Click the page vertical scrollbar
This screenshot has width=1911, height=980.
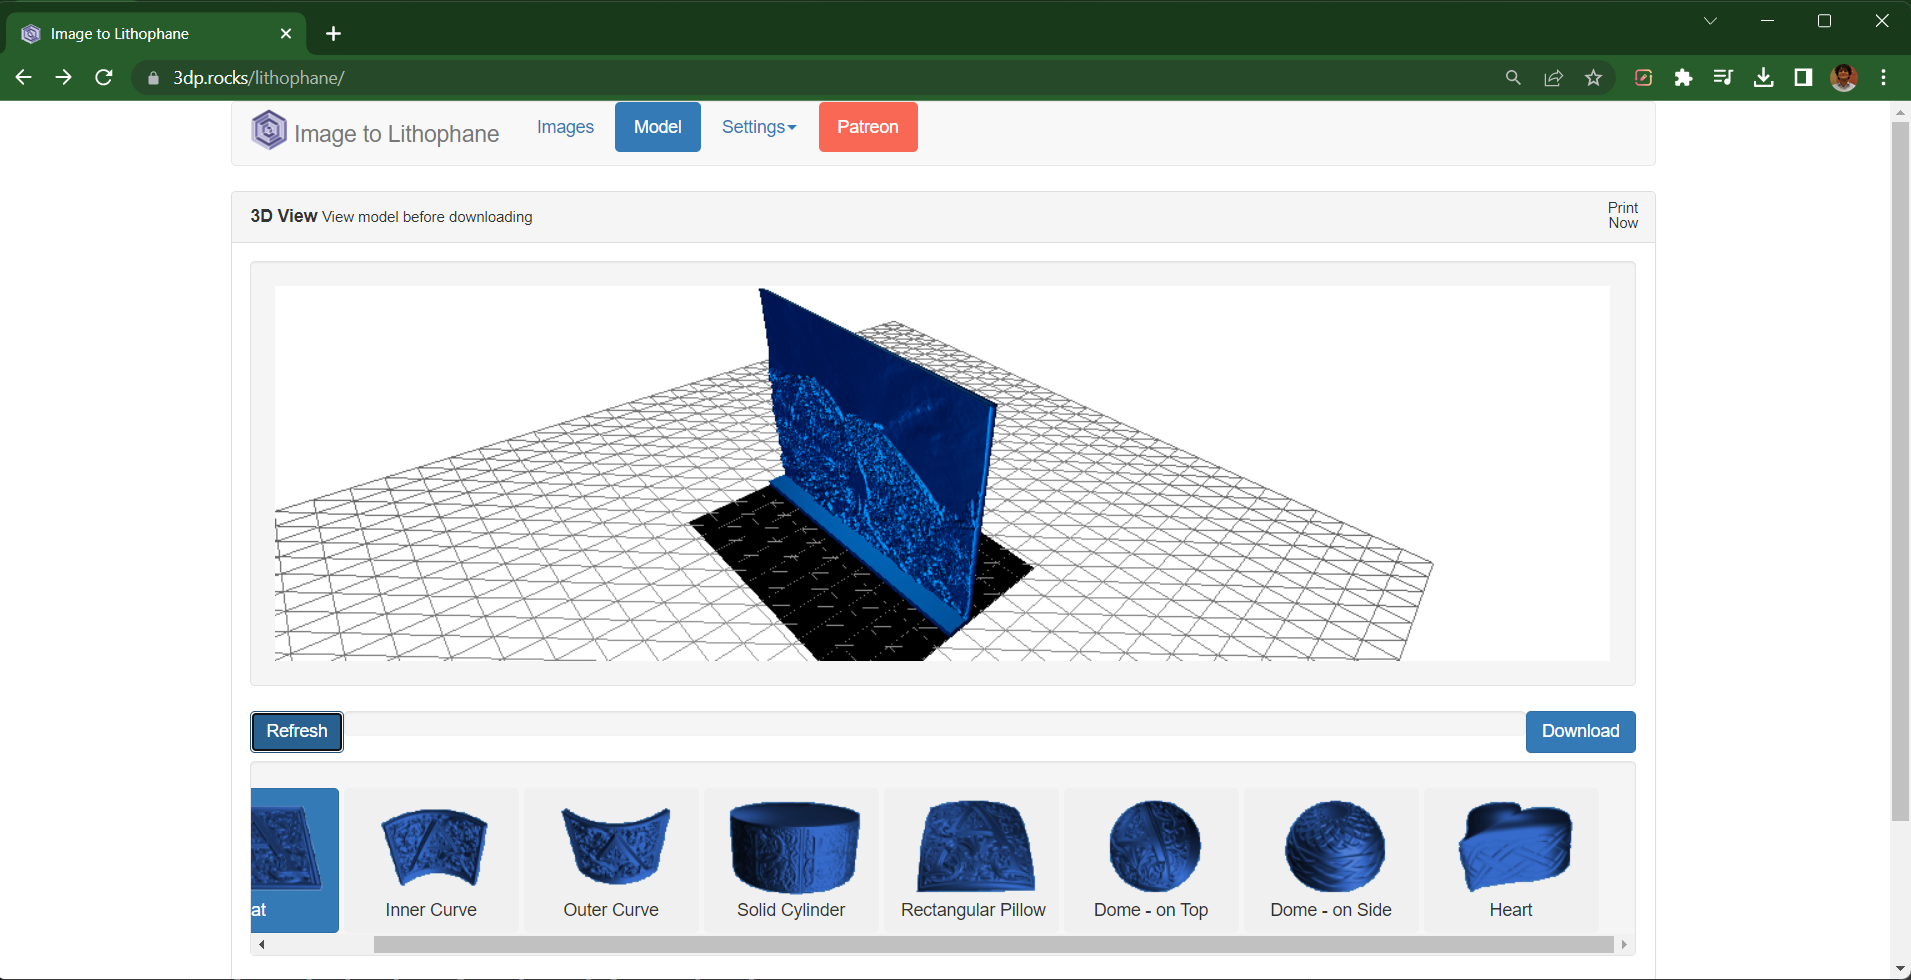pyautogui.click(x=1900, y=470)
